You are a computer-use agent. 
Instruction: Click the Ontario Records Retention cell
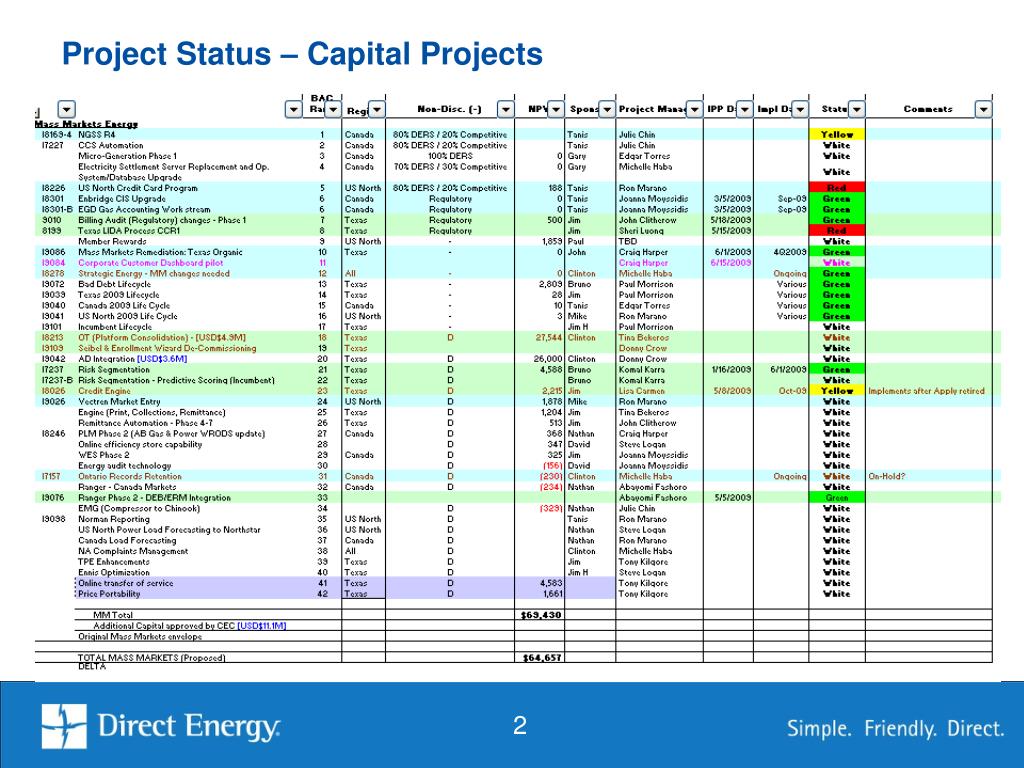[130, 476]
